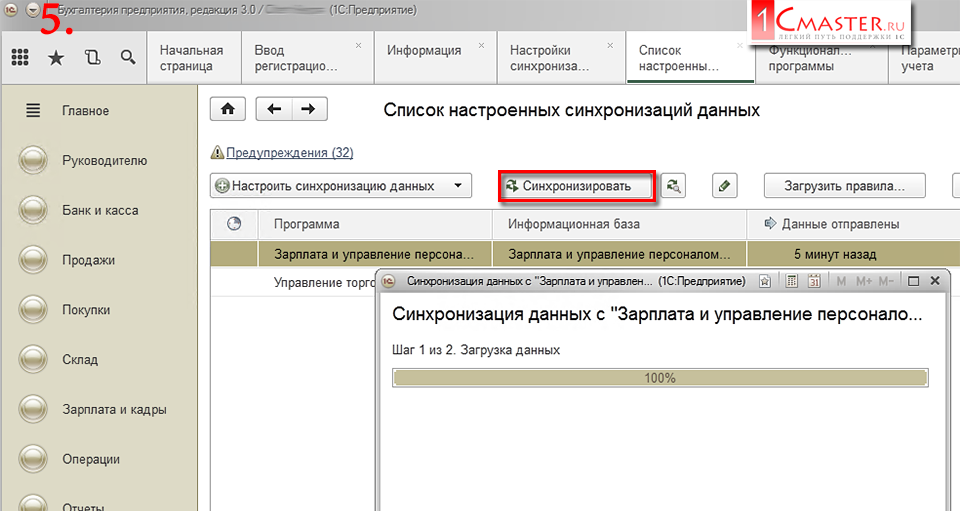
Task: Maximize the synchronization dialog window
Action: pyautogui.click(x=913, y=281)
